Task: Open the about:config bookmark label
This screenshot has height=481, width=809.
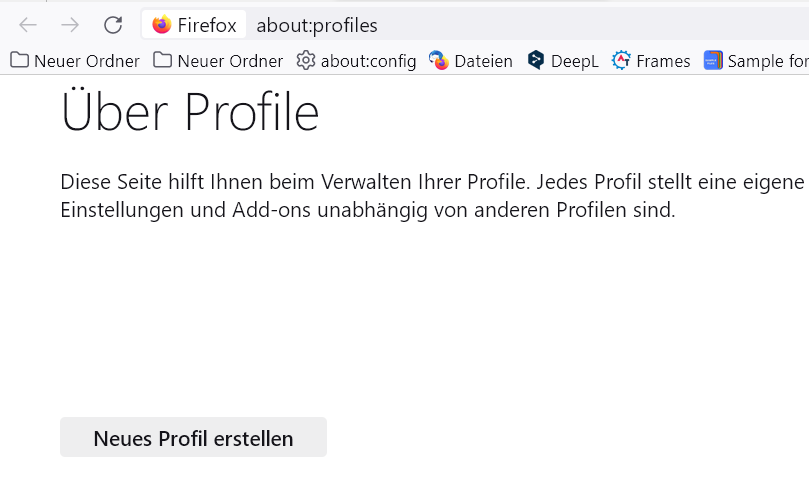Action: [368, 61]
